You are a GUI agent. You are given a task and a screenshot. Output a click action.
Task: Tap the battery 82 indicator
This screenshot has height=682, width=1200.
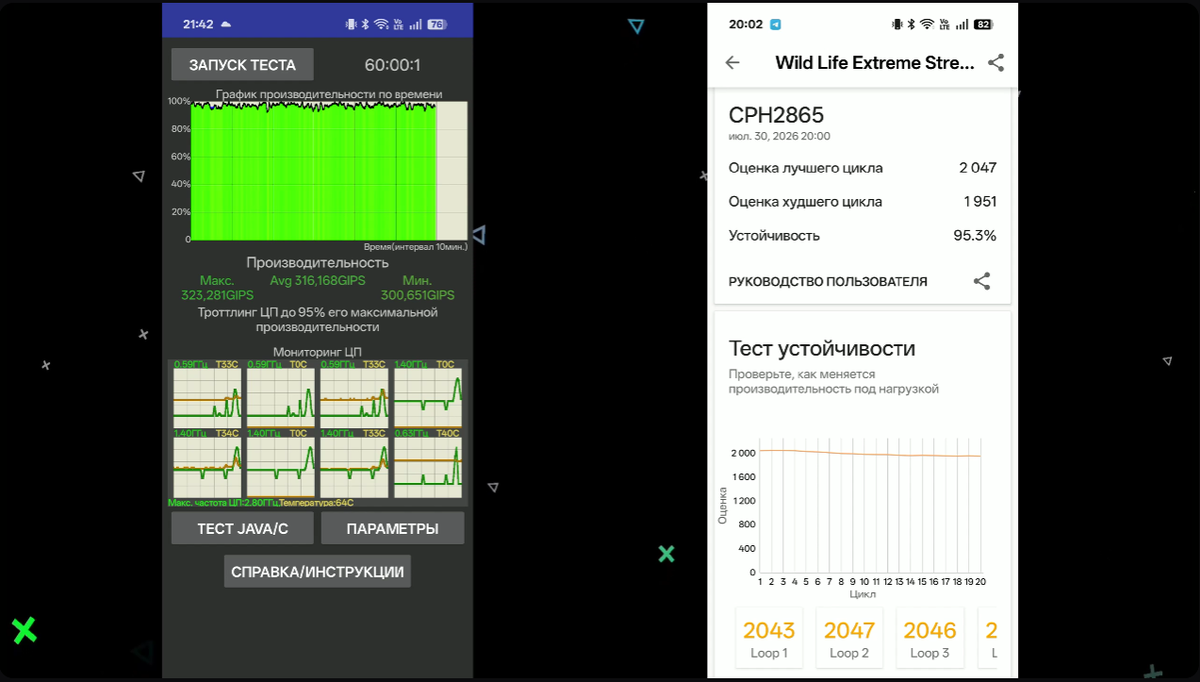coord(982,24)
